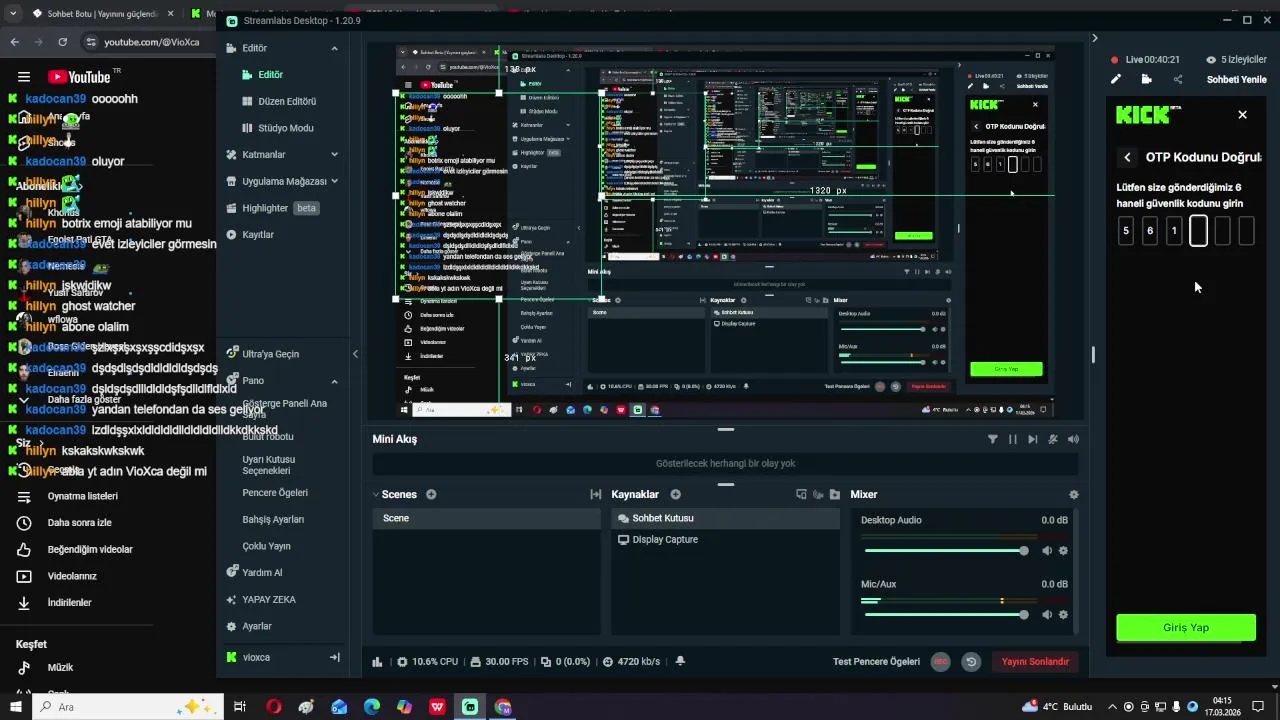Collapse the chat panel arrow

(1094, 38)
